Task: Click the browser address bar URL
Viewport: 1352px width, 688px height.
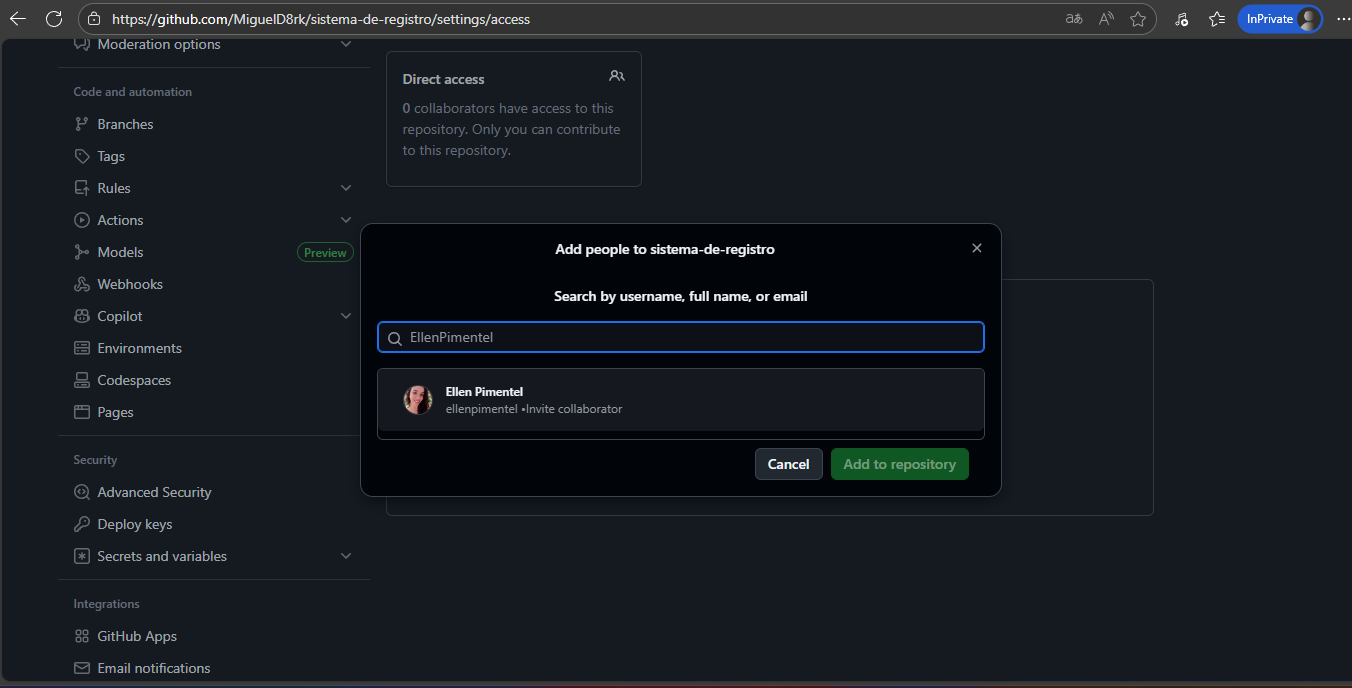Action: 321,19
